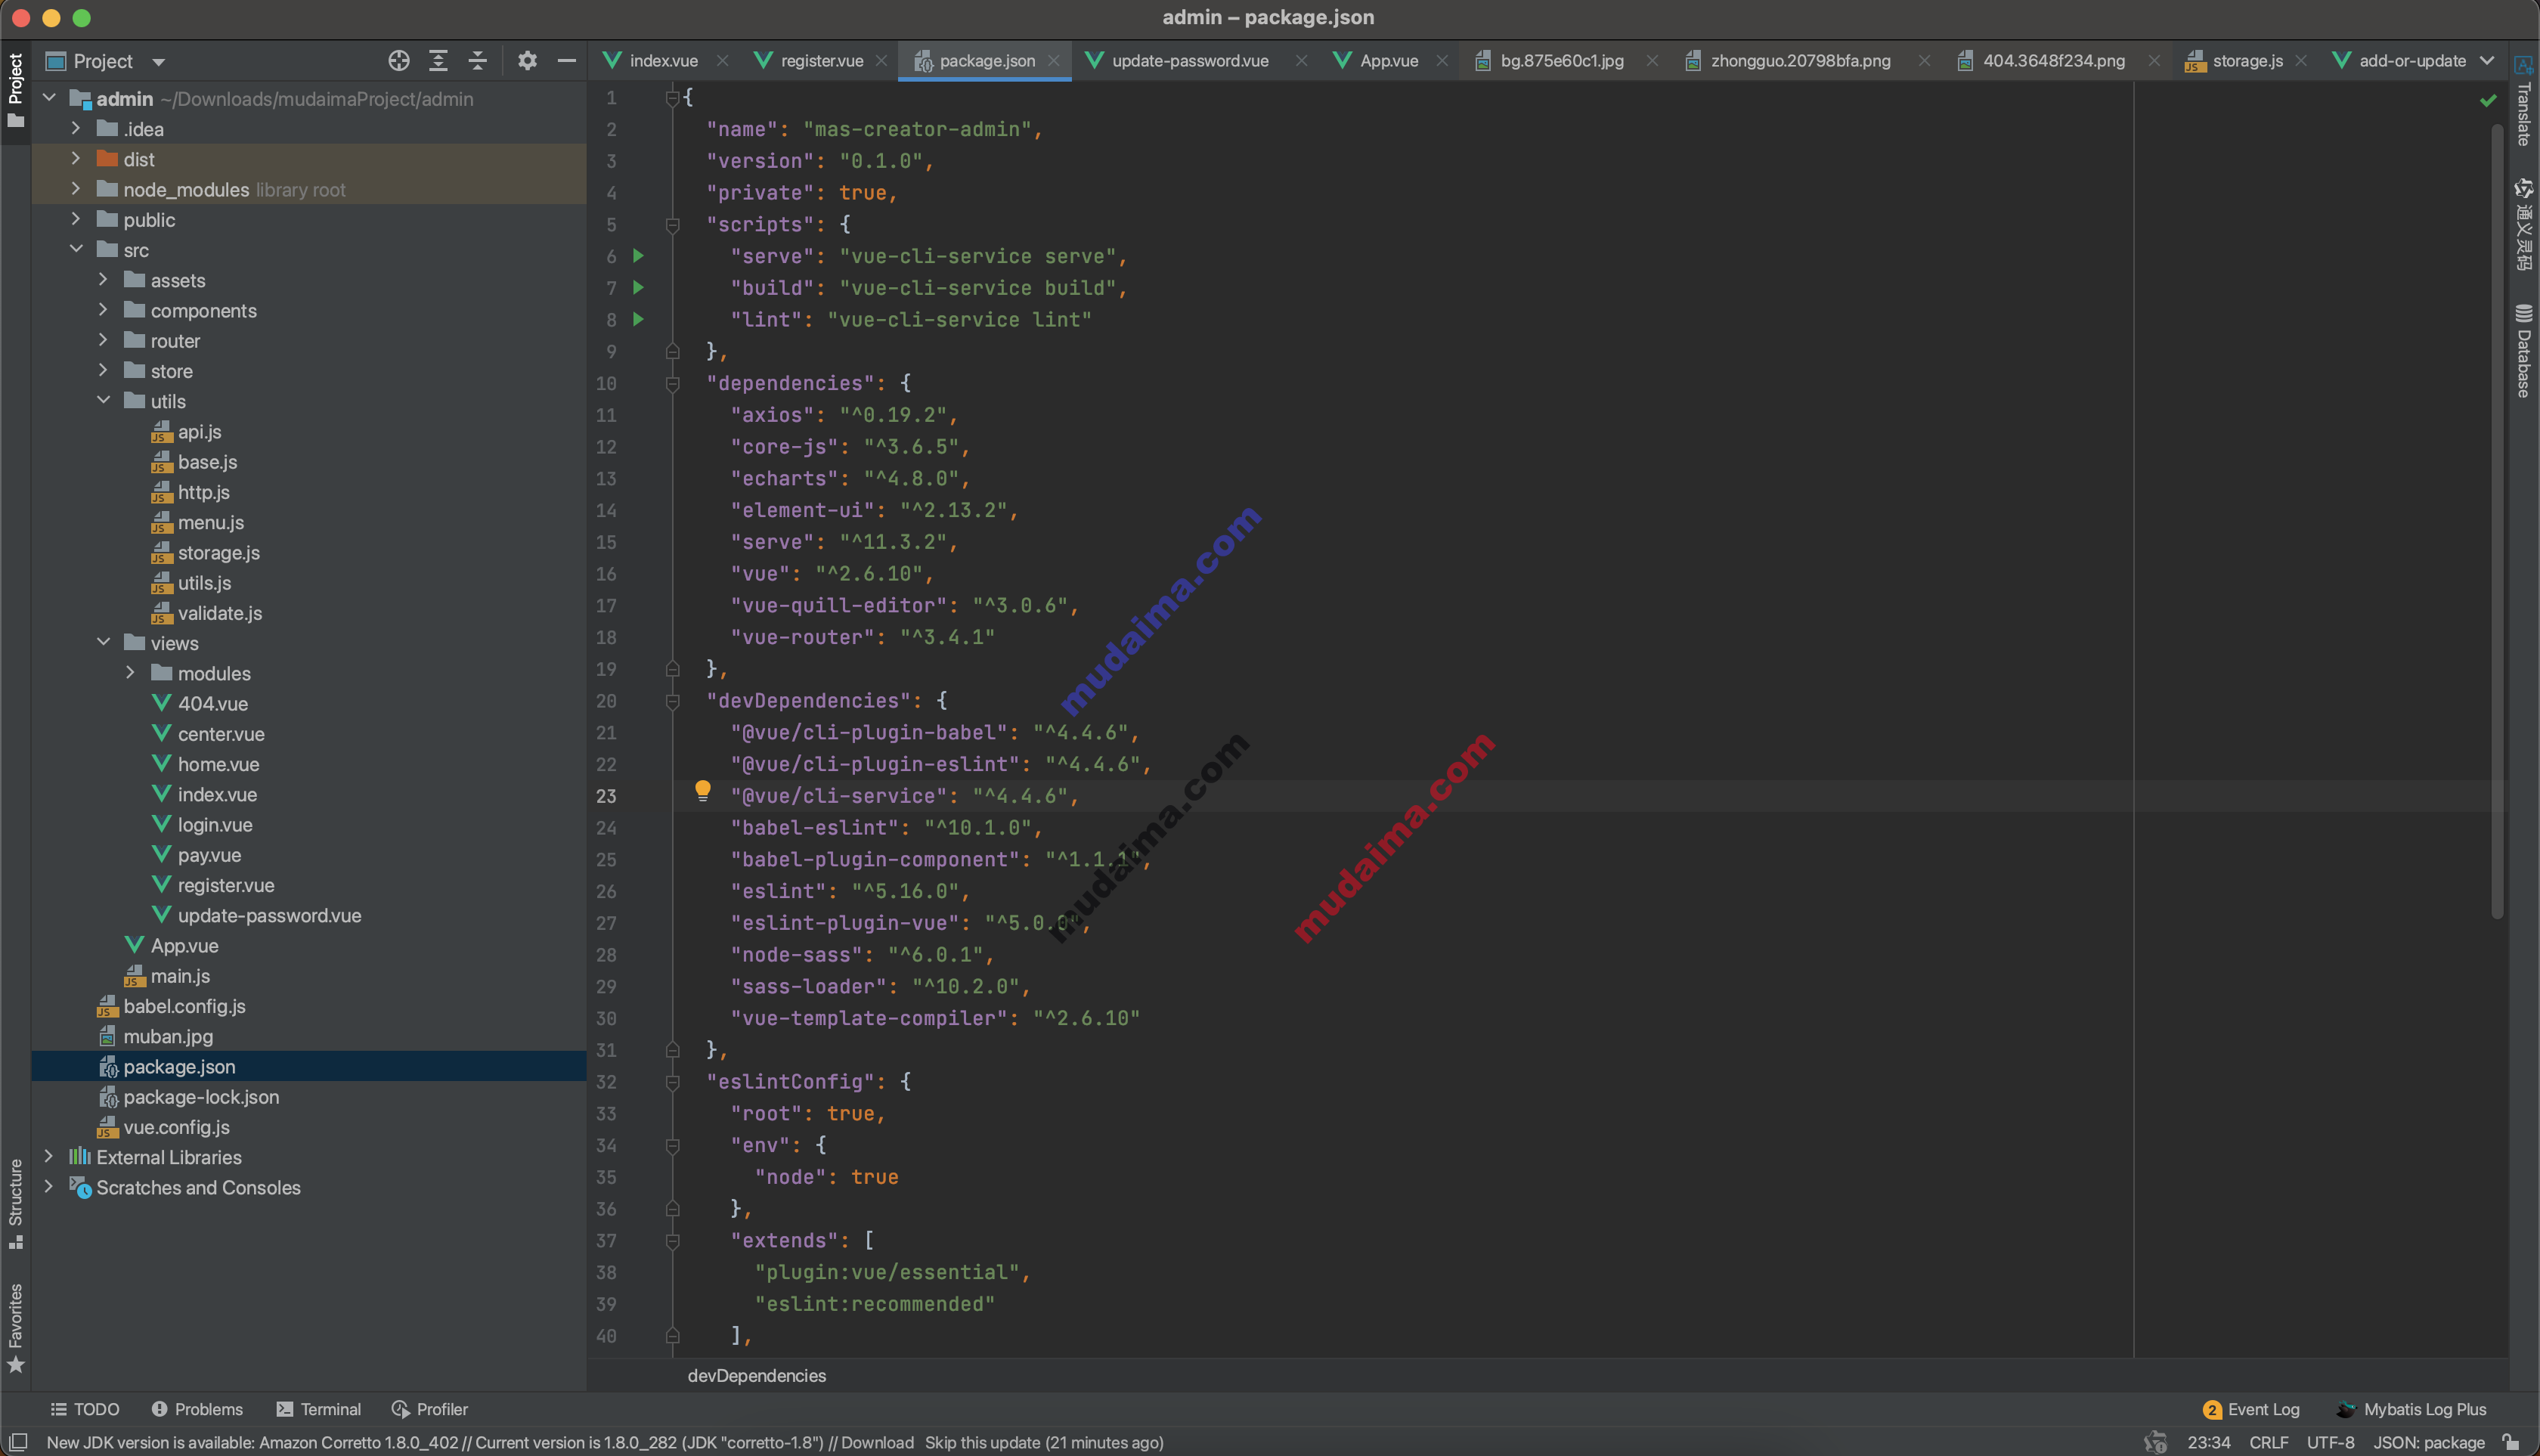Open Project panel settings gear
This screenshot has height=1456, width=2540.
click(x=527, y=61)
